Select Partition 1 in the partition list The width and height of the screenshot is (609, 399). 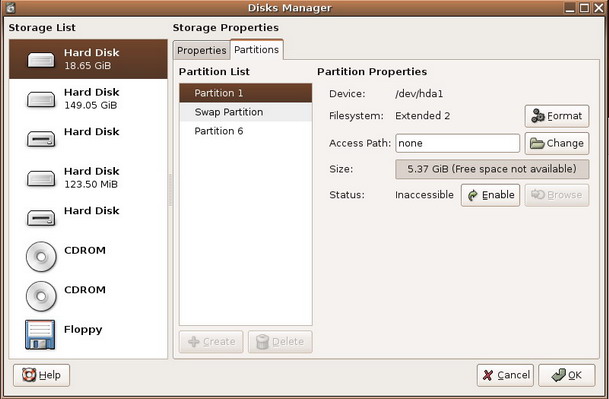coord(245,93)
